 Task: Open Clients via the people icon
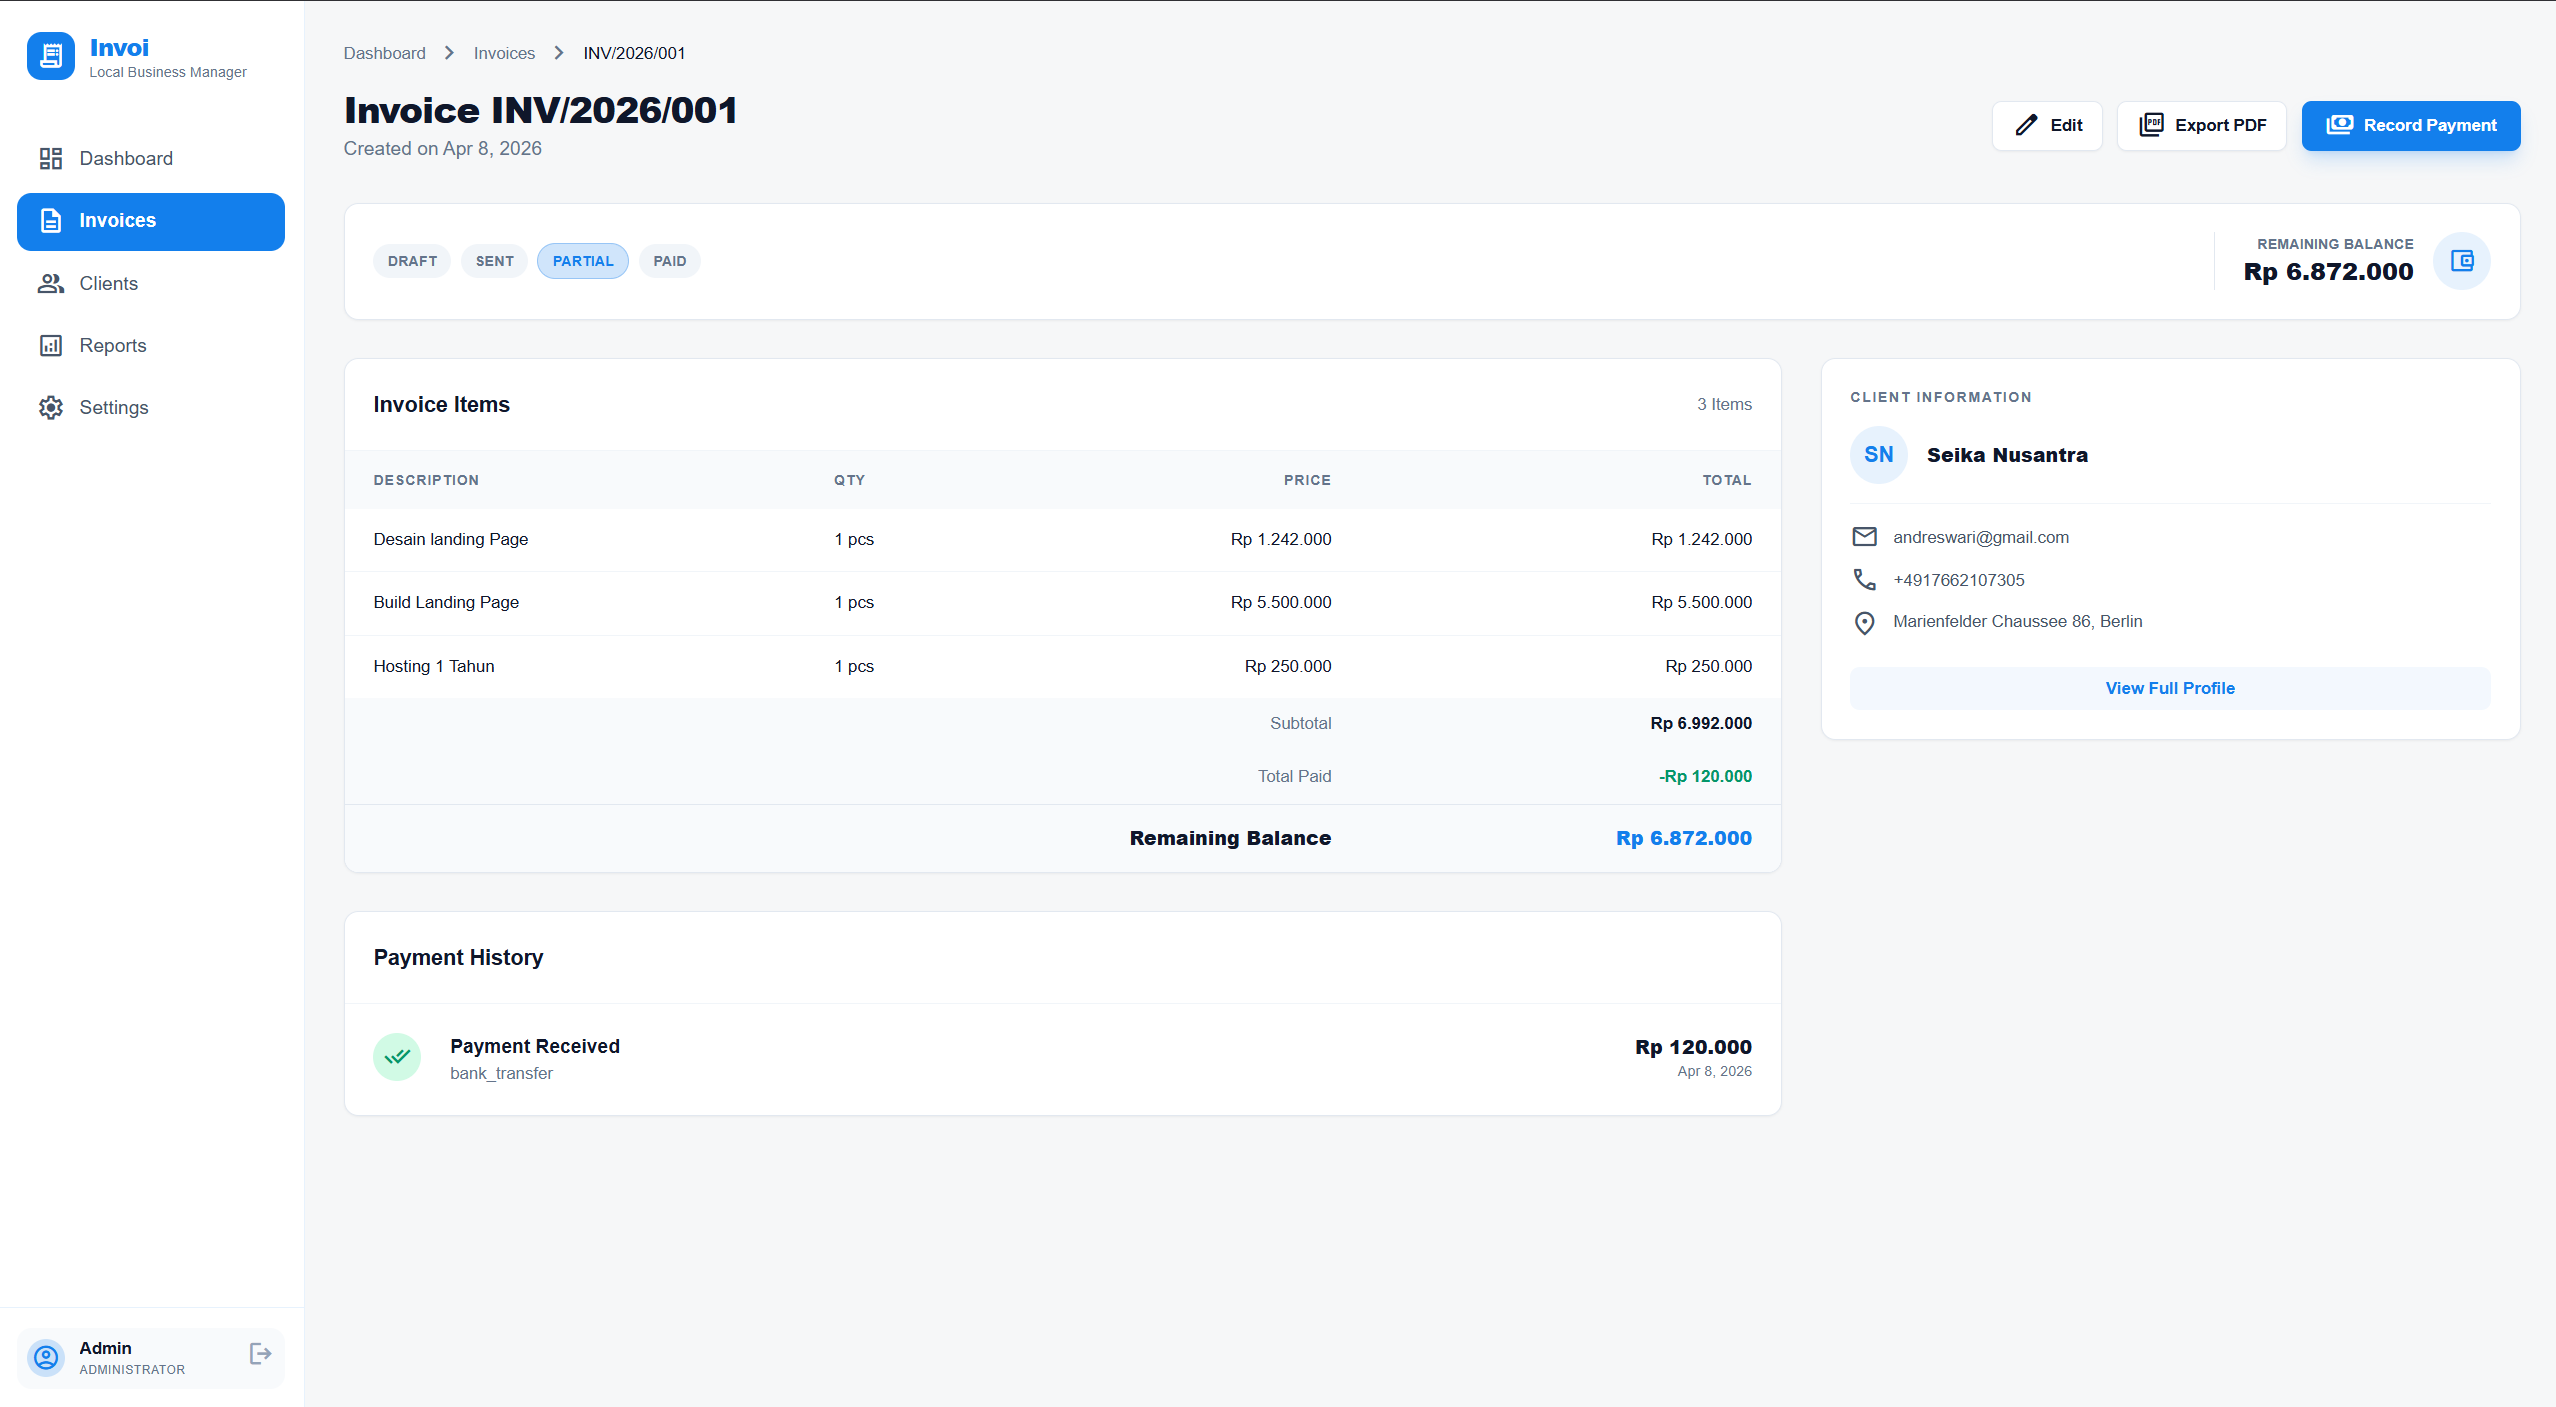pyautogui.click(x=50, y=283)
